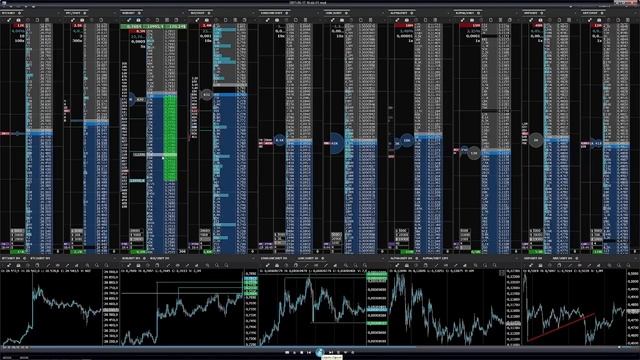
Task: Click replay progress bar above playback controls
Action: pos(320,347)
